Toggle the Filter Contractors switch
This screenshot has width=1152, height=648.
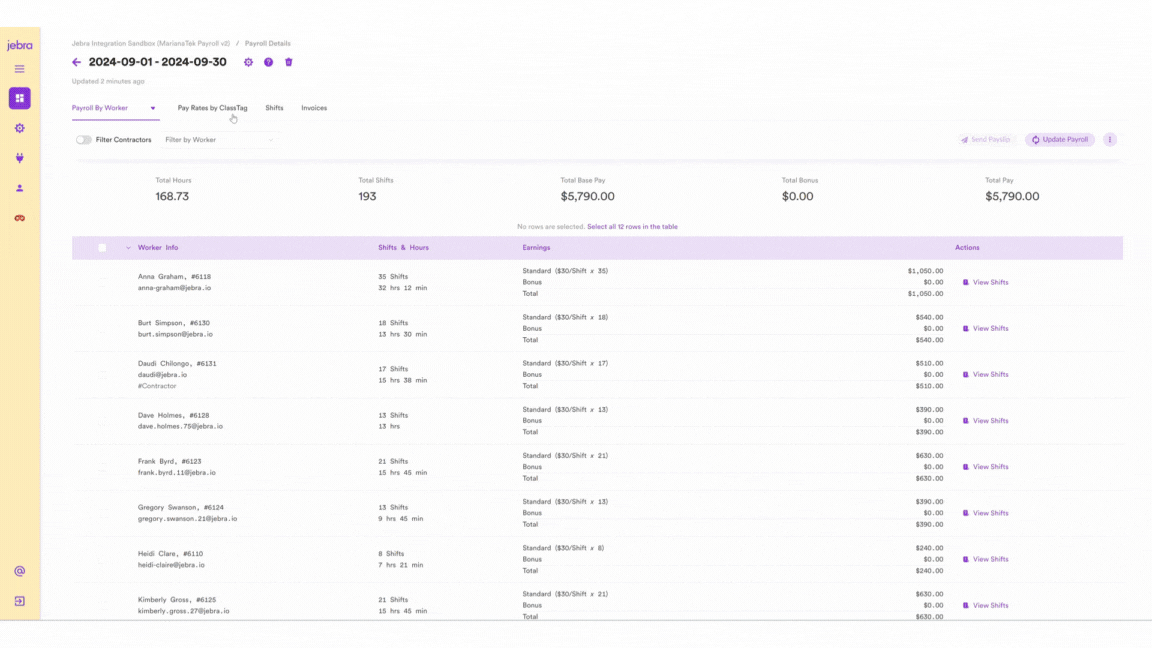pyautogui.click(x=84, y=140)
